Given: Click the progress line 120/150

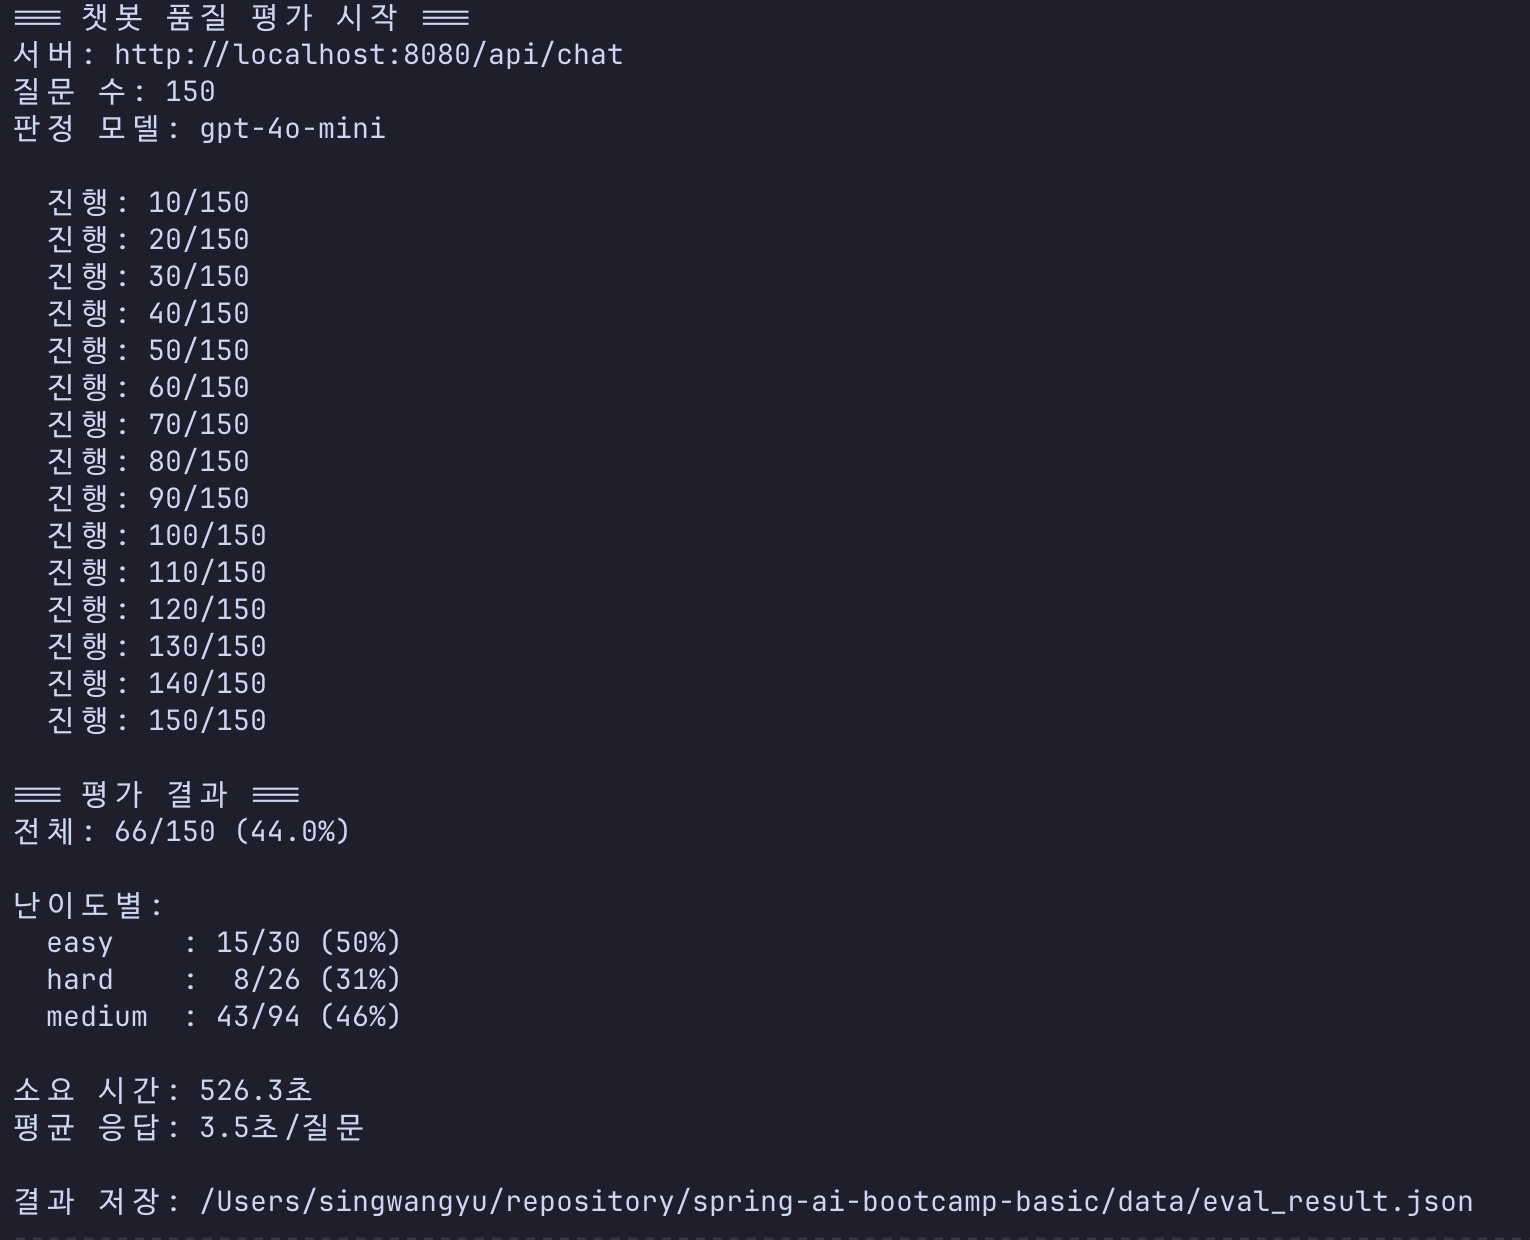Looking at the screenshot, I should [156, 610].
